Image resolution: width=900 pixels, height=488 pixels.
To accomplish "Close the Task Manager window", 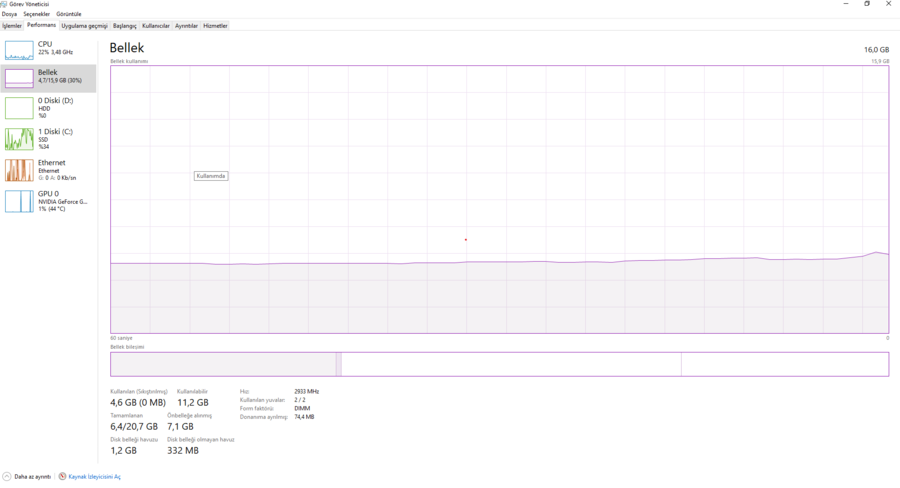I will (889, 3).
